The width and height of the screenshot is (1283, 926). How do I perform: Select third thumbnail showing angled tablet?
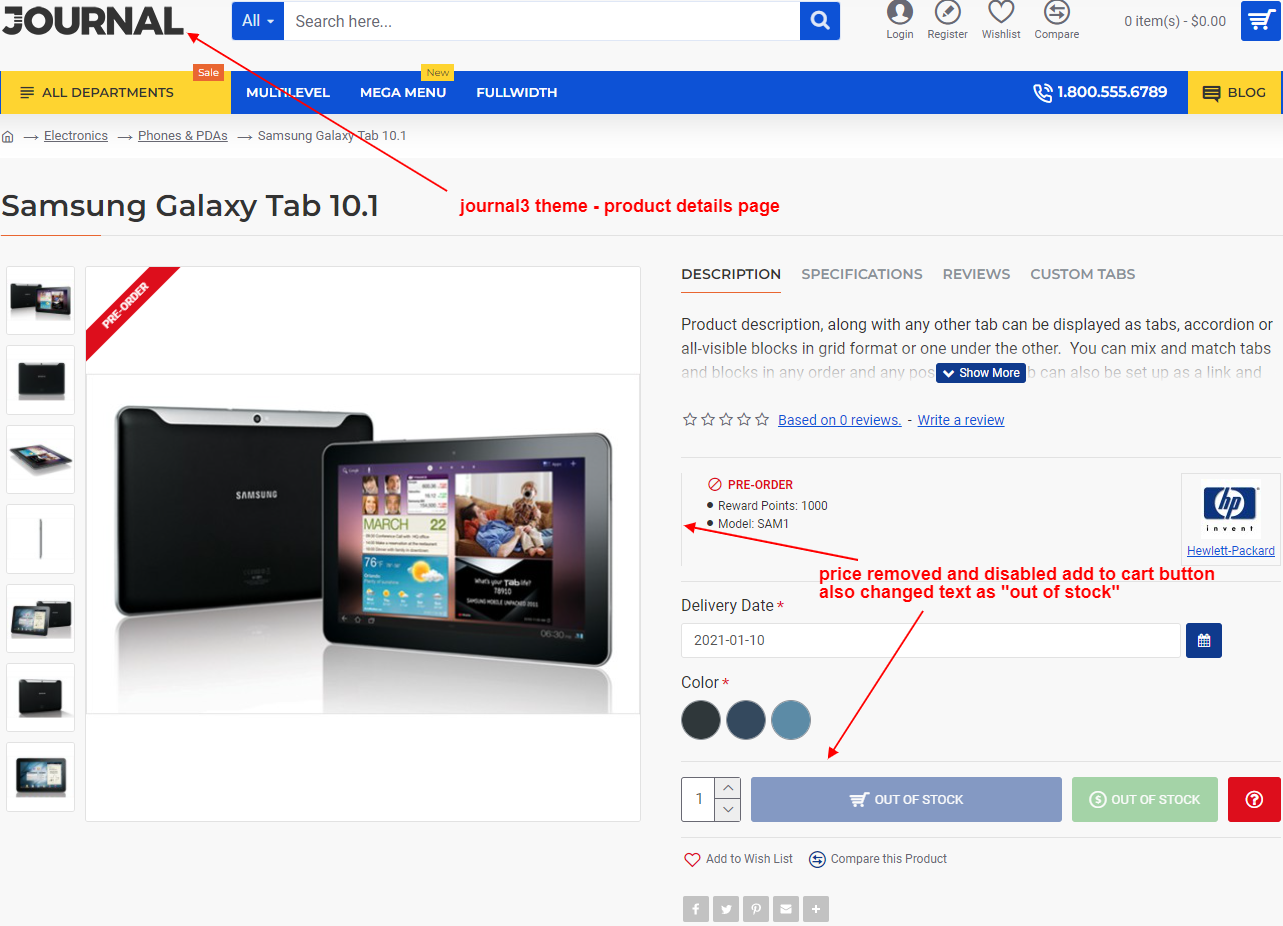(40, 459)
